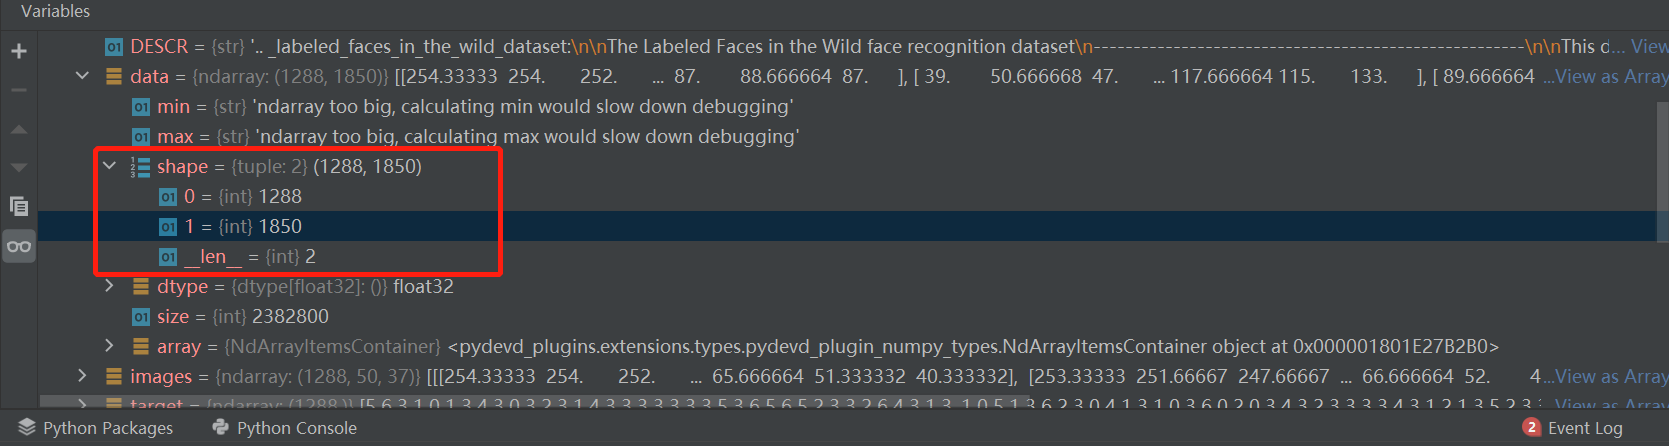
Task: Select the size variable row
Action: (x=242, y=316)
